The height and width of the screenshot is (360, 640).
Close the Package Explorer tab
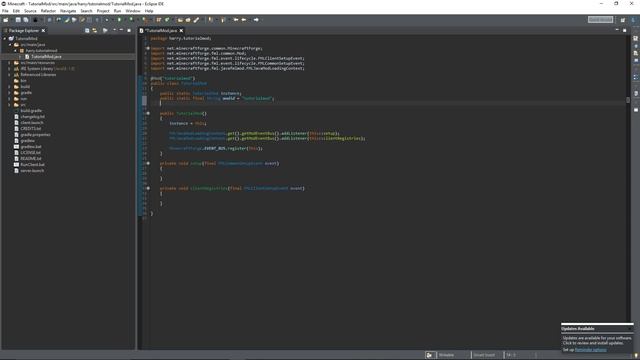click(x=43, y=31)
